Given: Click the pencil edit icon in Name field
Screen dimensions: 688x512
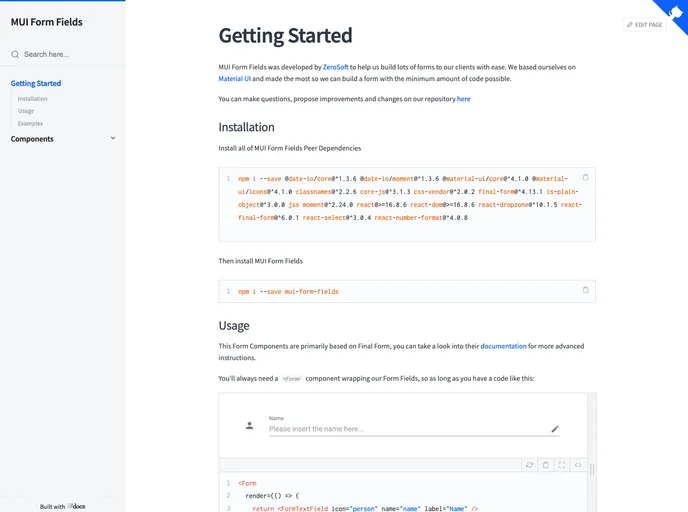Looking at the screenshot, I should pyautogui.click(x=555, y=429).
